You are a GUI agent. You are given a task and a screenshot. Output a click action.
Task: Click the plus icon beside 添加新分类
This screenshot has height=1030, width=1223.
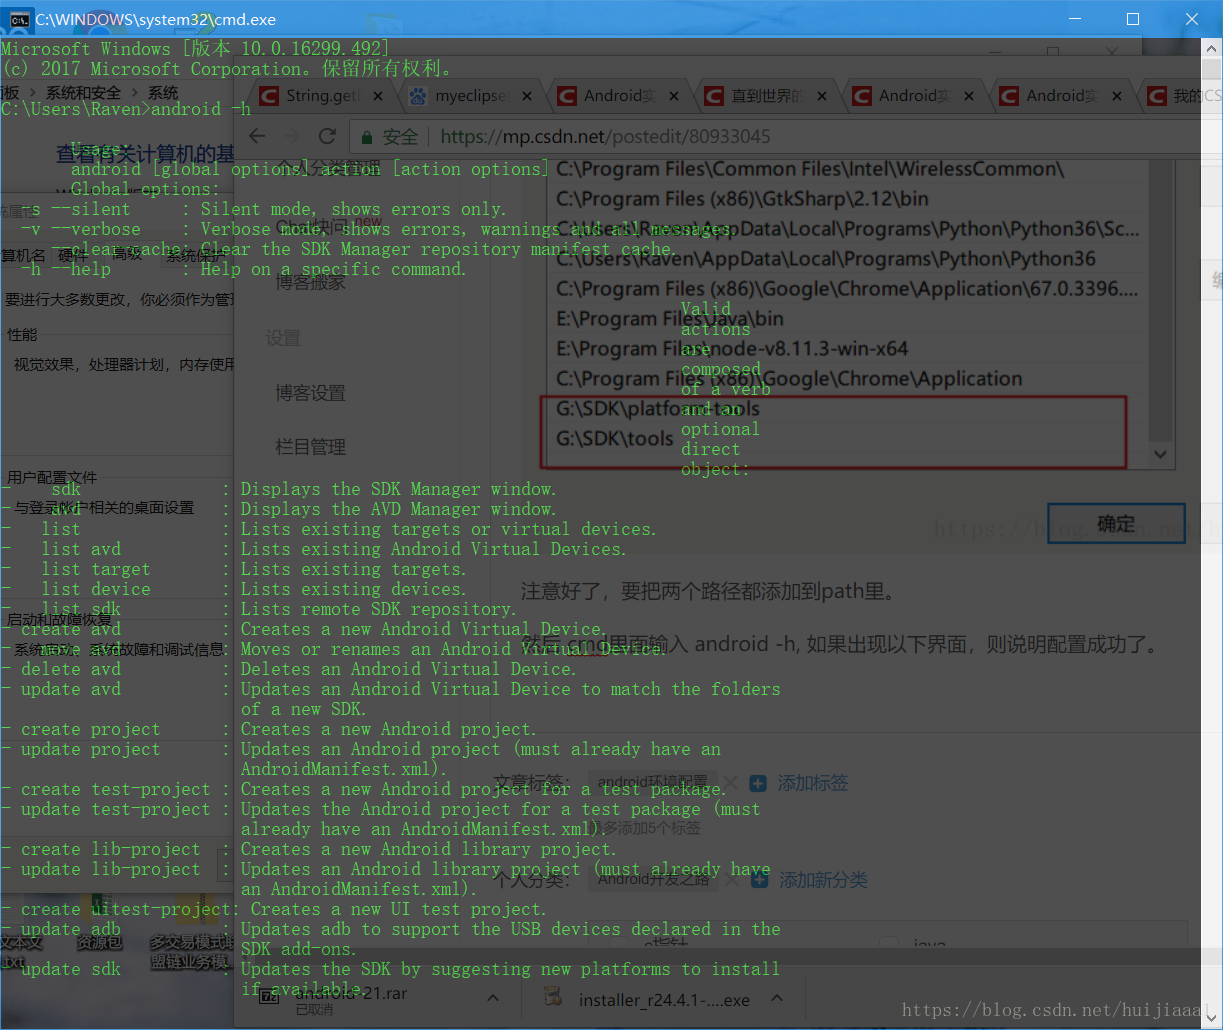(761, 880)
